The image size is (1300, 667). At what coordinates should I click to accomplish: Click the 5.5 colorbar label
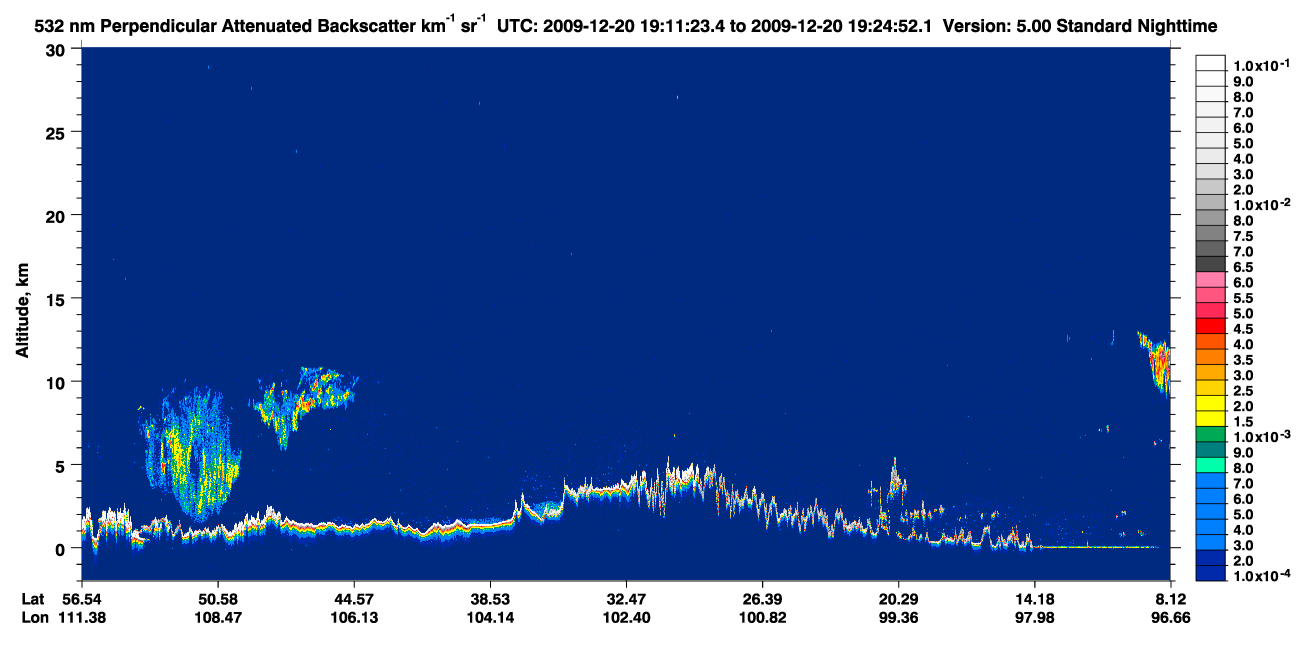click(1243, 298)
